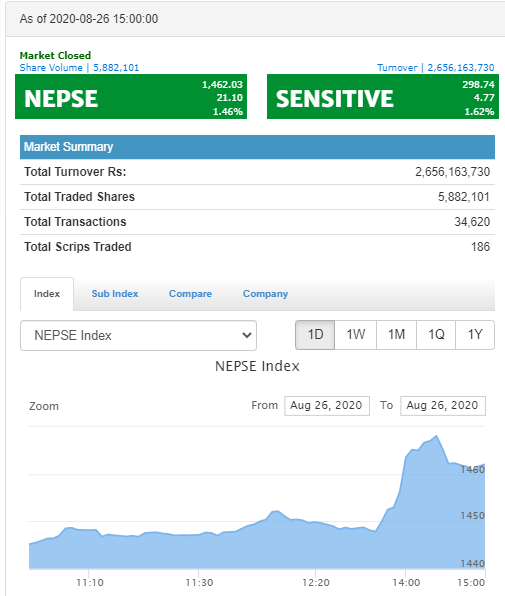
Task: Click the Turnover 2,656,163,730 text at top right
Action: coord(435,68)
